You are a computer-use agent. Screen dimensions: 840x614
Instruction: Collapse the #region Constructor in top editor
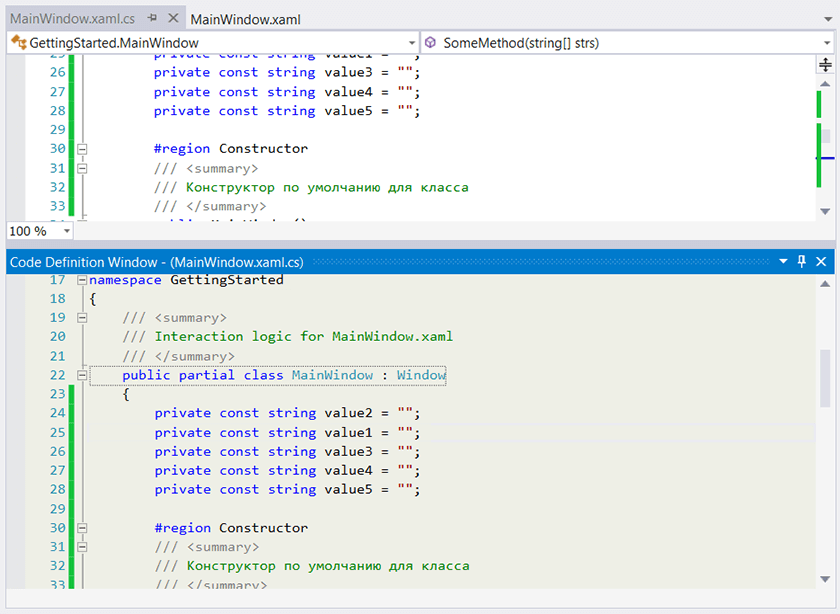82,149
